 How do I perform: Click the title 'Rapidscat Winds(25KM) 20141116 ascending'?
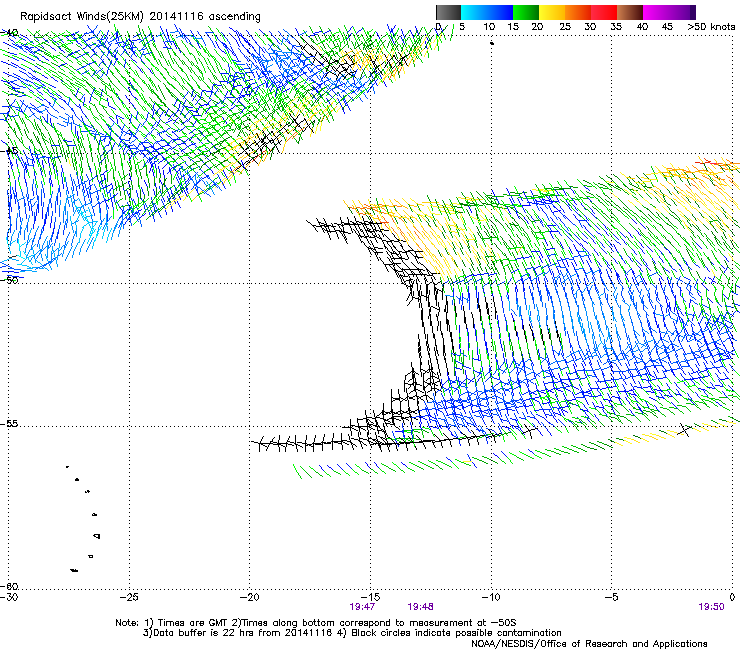point(140,17)
